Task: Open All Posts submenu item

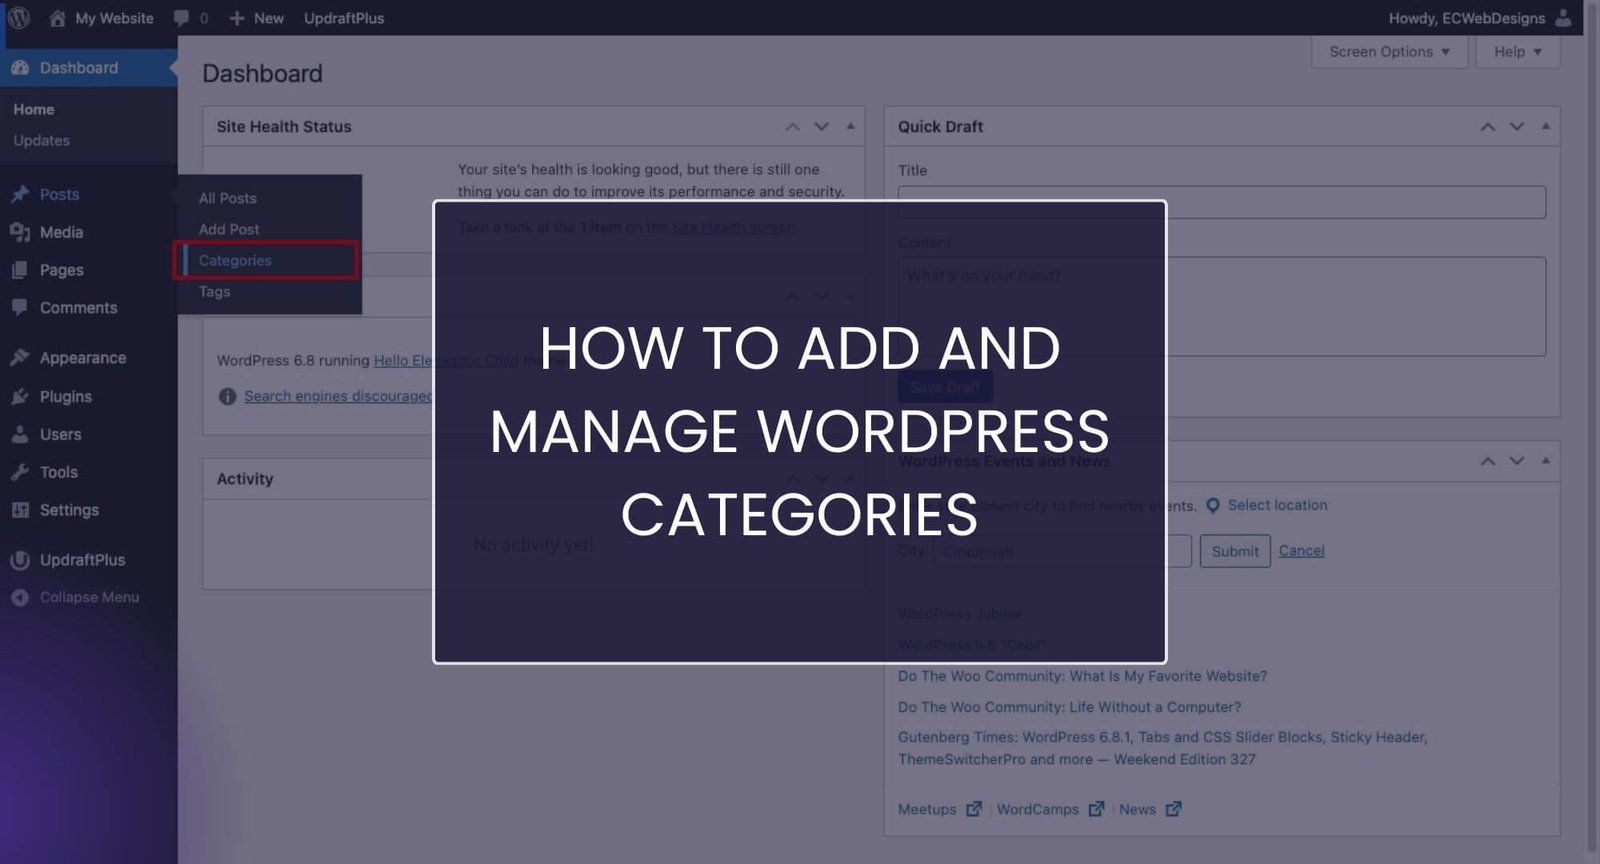Action: tap(227, 198)
